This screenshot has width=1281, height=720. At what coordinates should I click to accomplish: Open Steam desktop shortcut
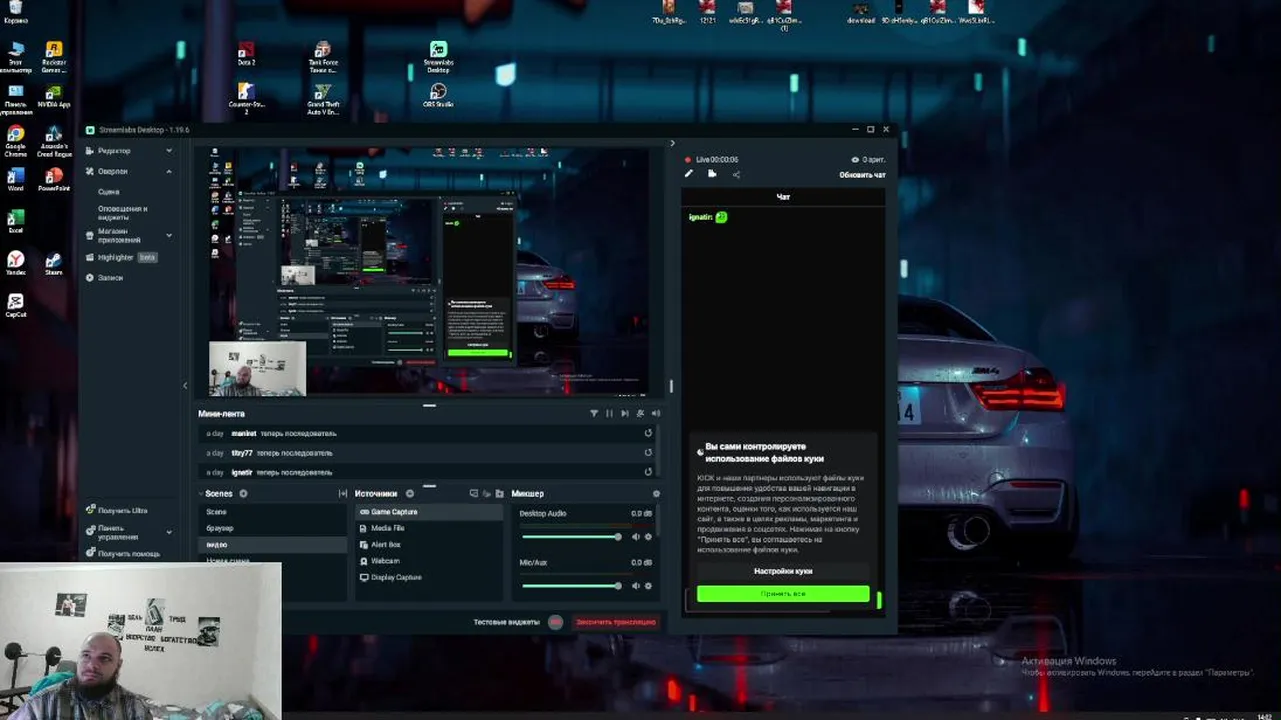[53, 265]
